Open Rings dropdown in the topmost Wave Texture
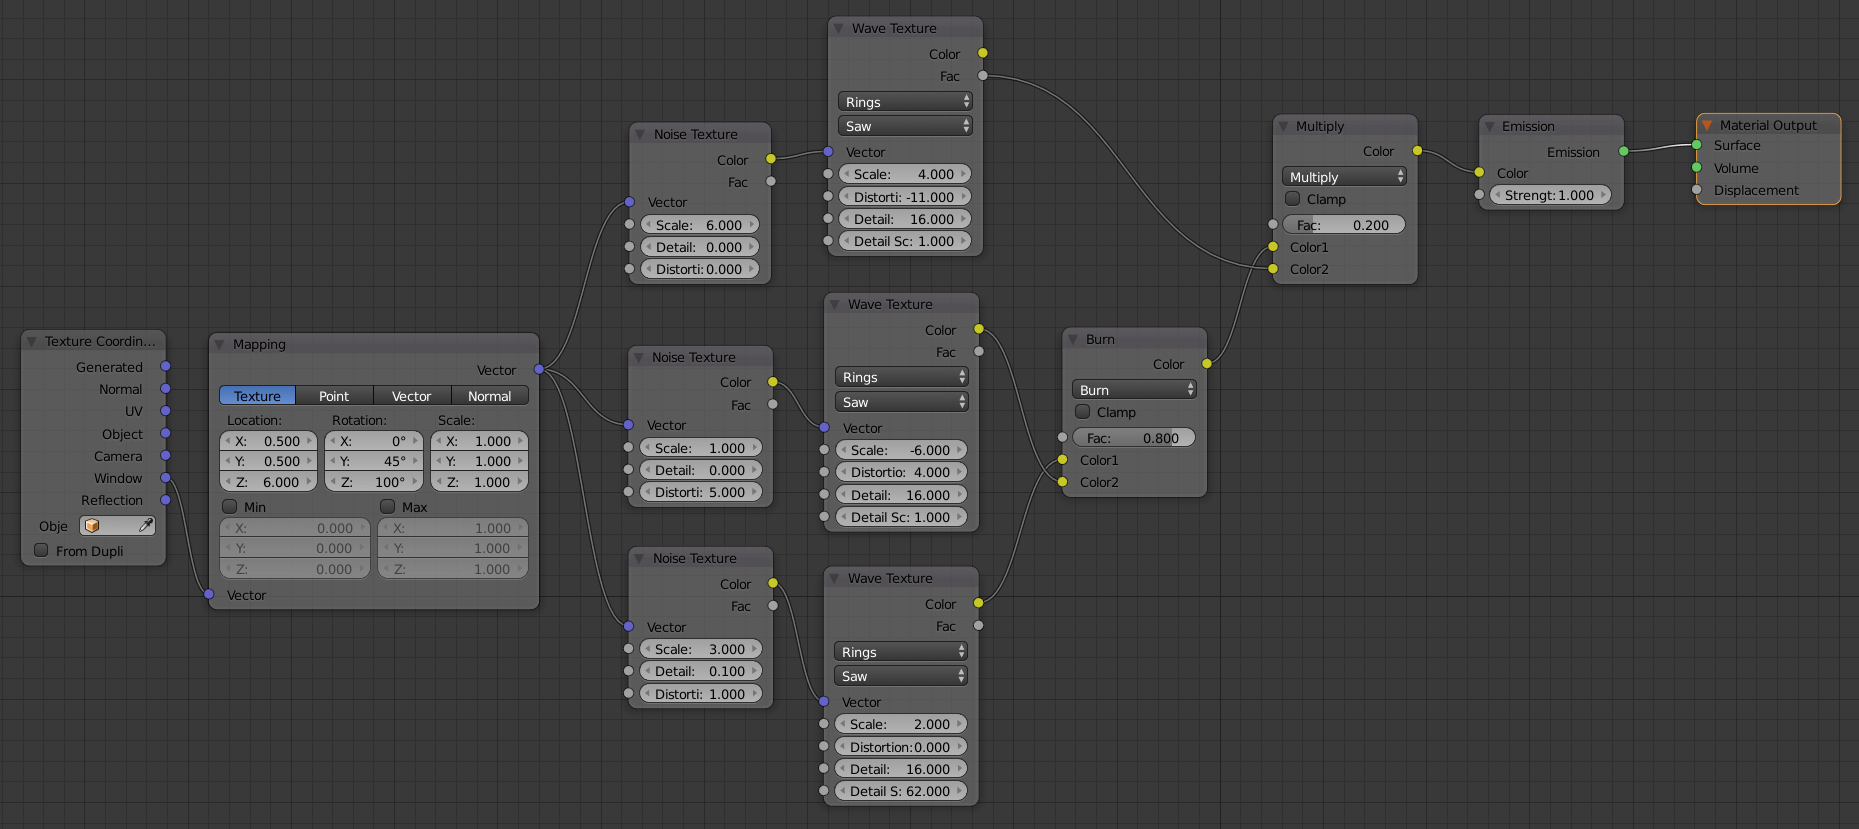The height and width of the screenshot is (829, 1859). coord(905,102)
